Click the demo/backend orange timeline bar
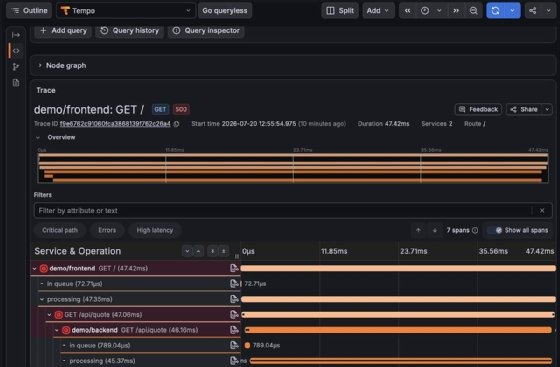This screenshot has width=560, height=367. pos(398,330)
